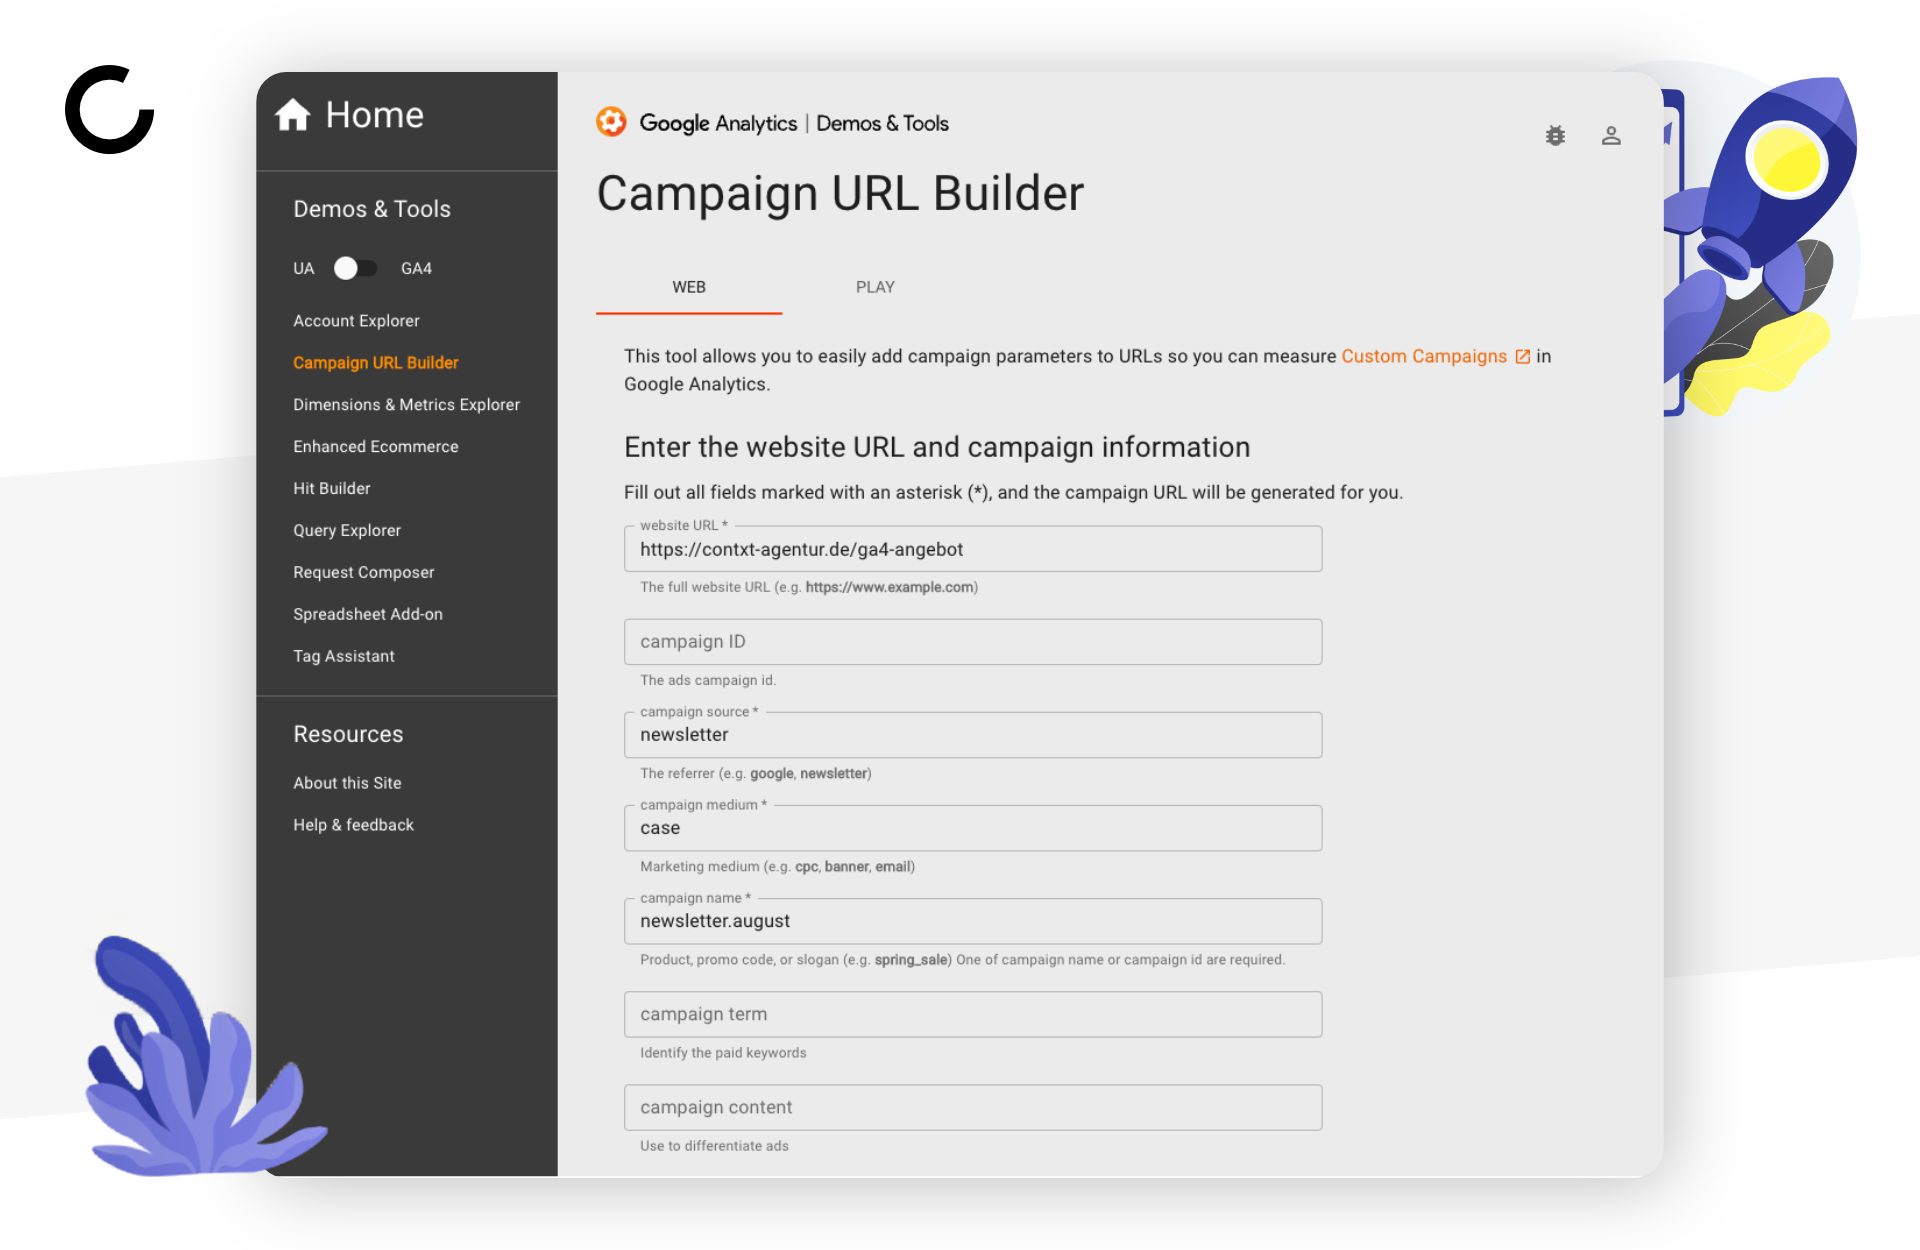This screenshot has width=1920, height=1250.
Task: Click the Google Analytics logo icon
Action: (611, 122)
